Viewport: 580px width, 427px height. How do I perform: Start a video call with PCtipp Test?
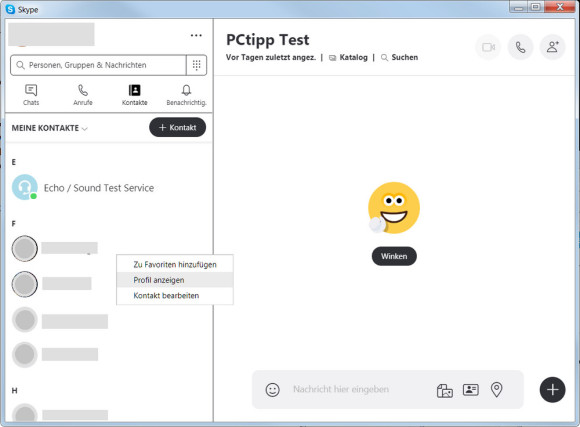488,47
